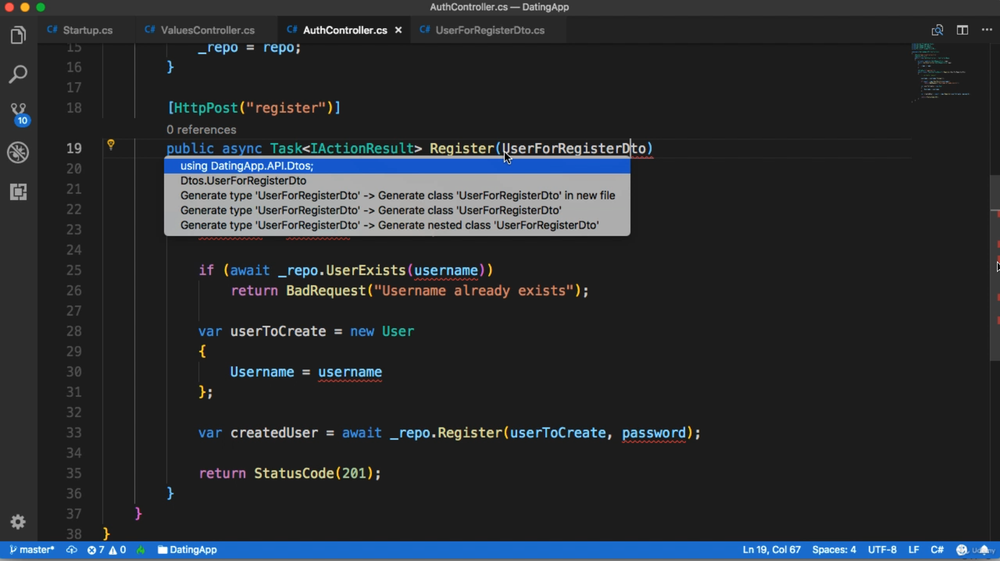This screenshot has height=561, width=1000.
Task: Select the AuthController.cs tab
Action: pyautogui.click(x=345, y=30)
